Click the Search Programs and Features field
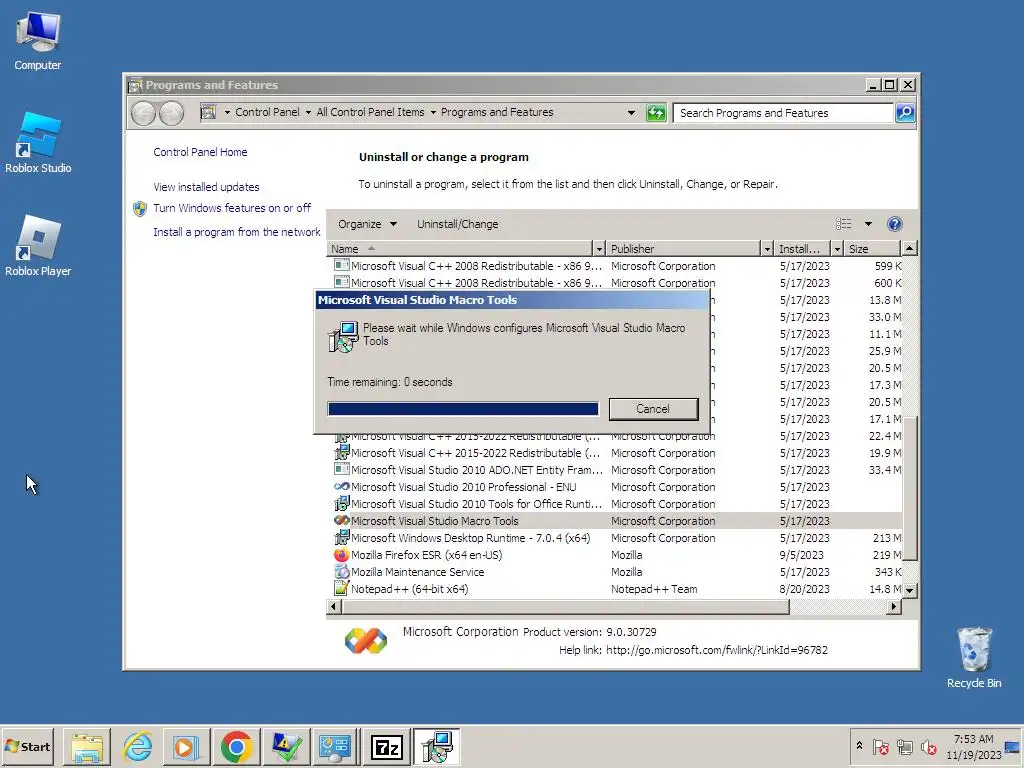The width and height of the screenshot is (1024, 768). pos(783,113)
